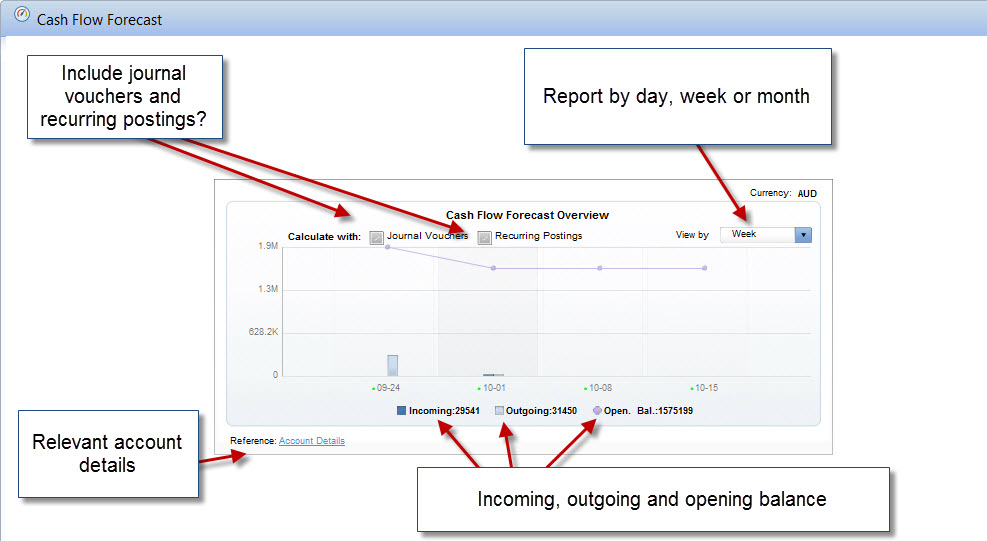Open the View by dropdown arrow
This screenshot has width=987, height=541.
[x=803, y=235]
